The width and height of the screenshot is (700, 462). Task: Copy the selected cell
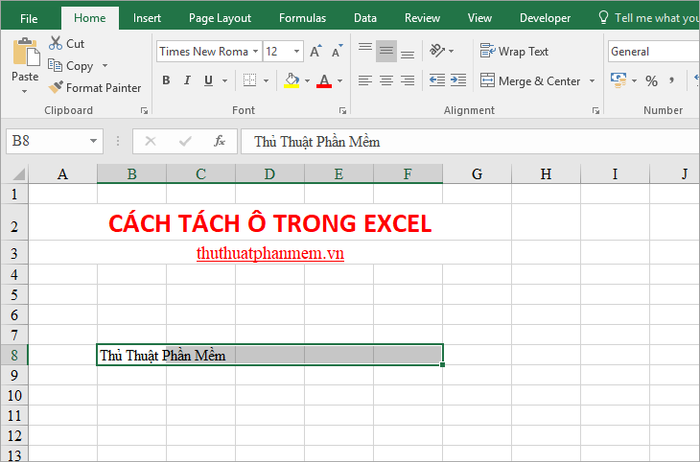tap(71, 66)
